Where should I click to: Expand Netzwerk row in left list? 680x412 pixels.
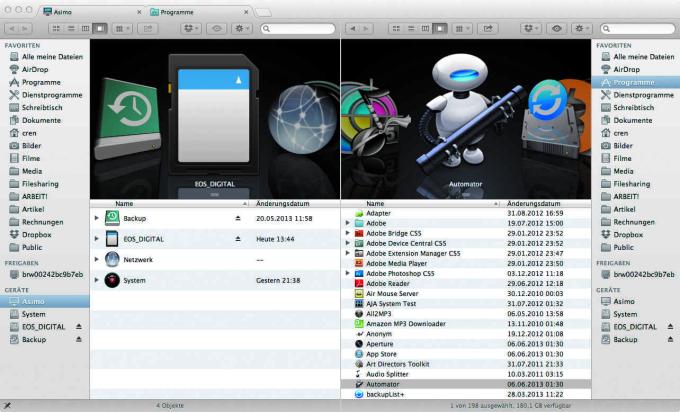tap(97, 259)
